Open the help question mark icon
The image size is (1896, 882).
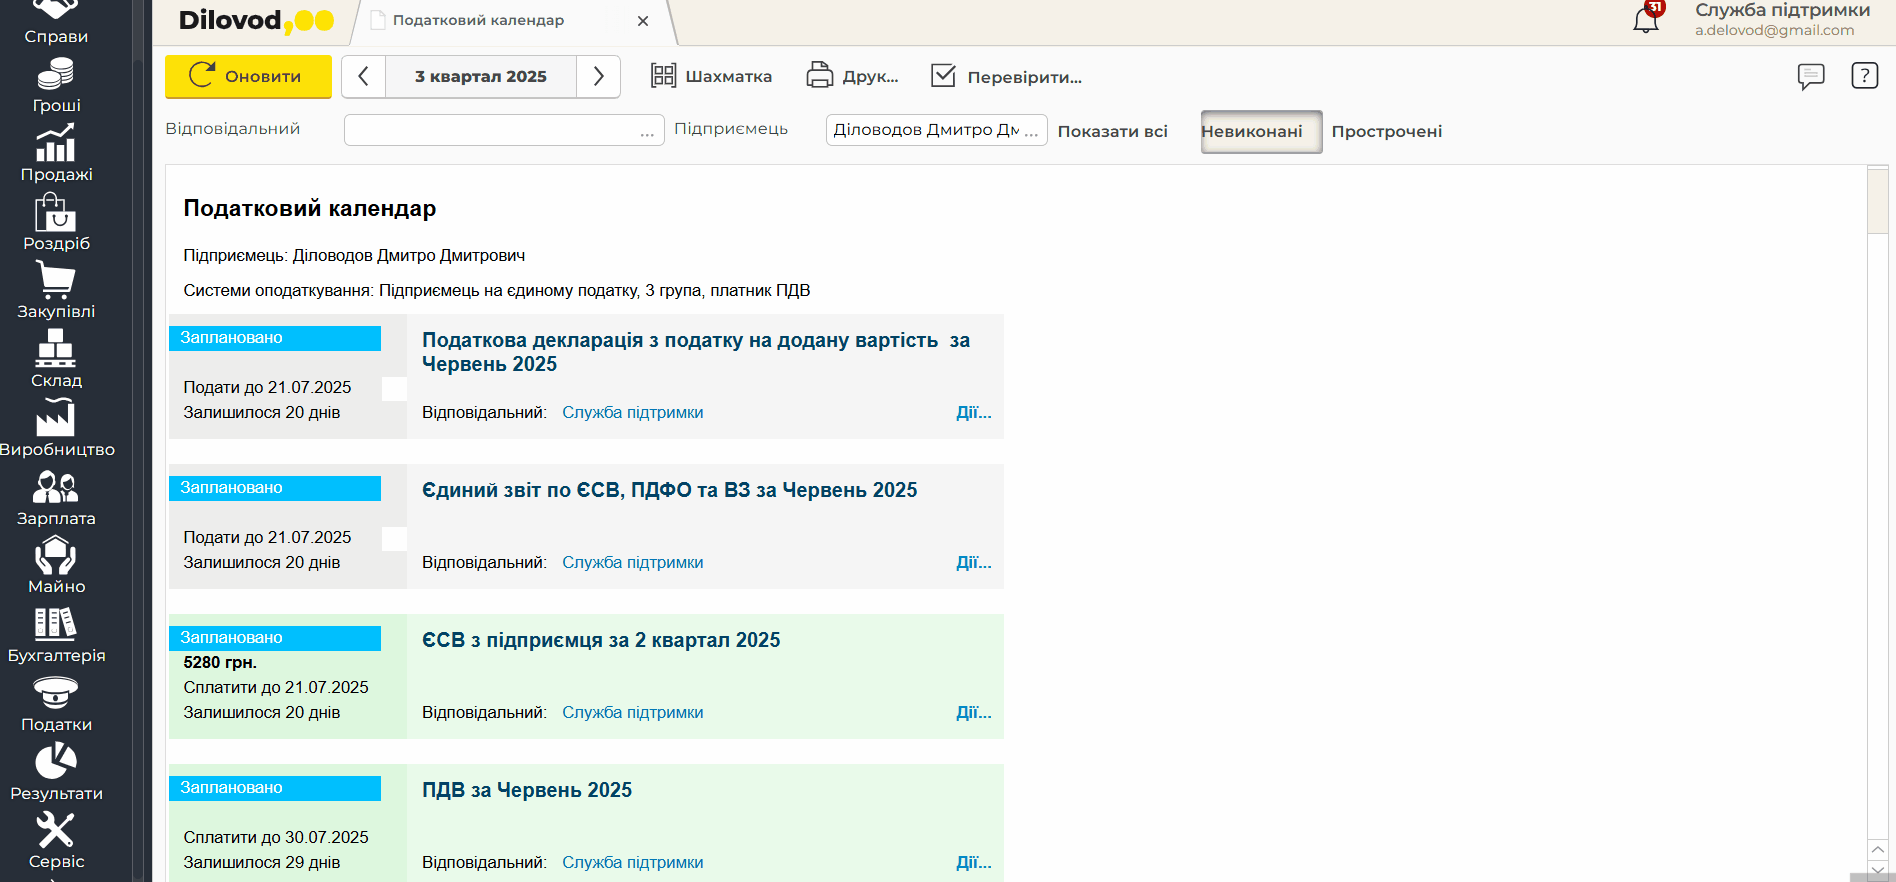point(1864,76)
